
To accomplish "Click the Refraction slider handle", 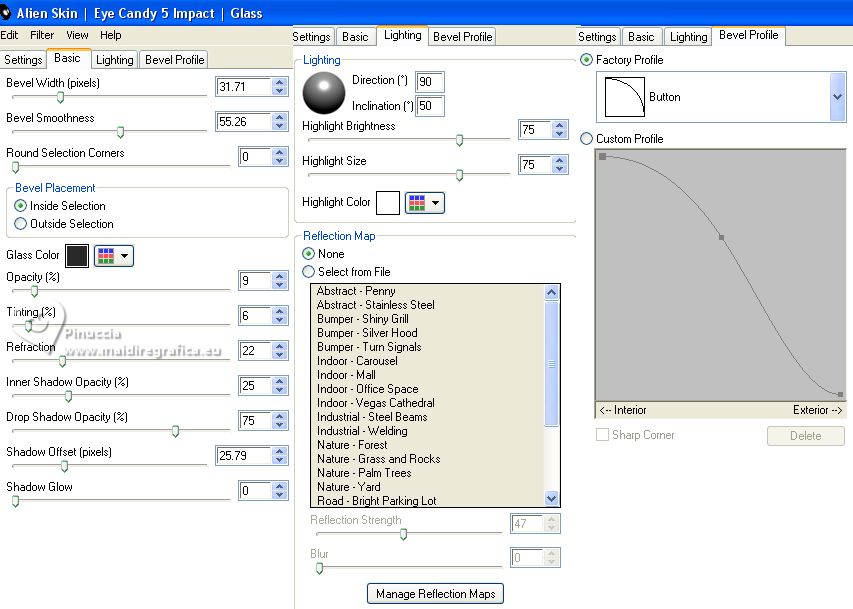I will coord(63,361).
